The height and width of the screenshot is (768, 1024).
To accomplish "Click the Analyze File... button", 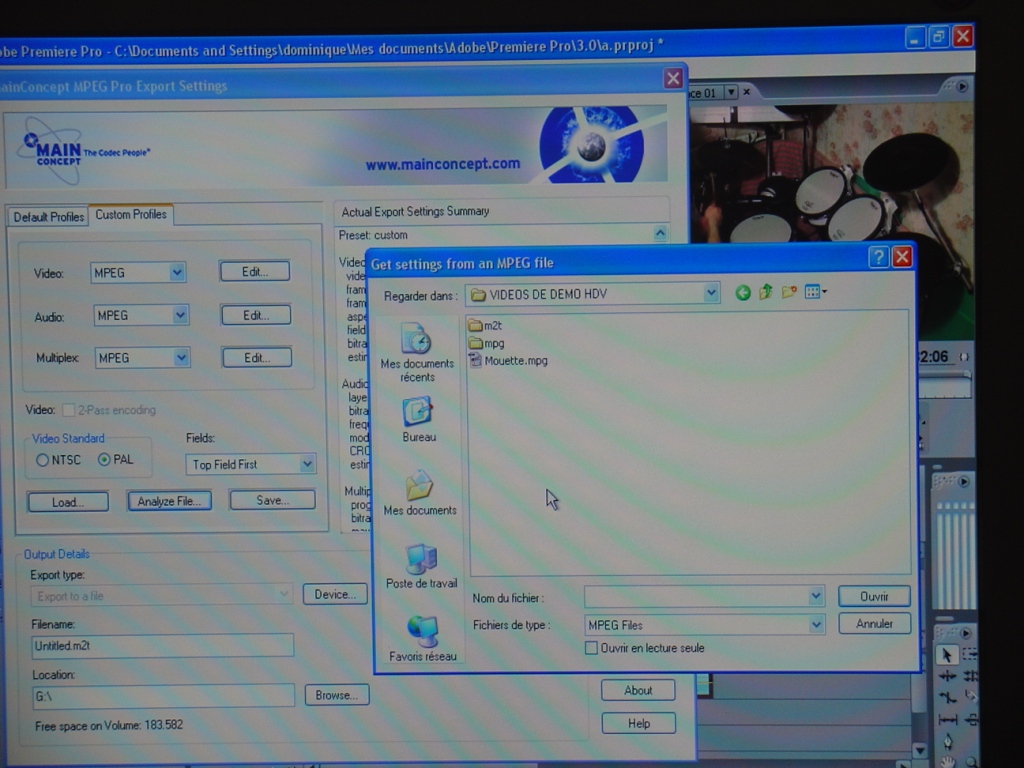I will pos(169,502).
